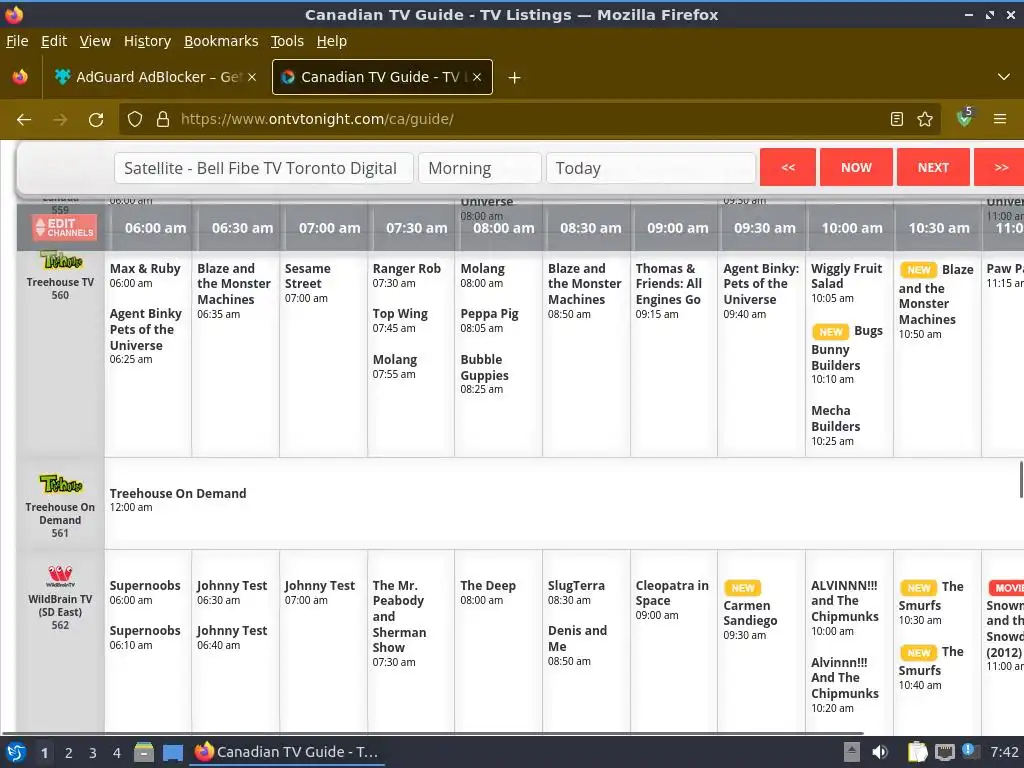
Task: View site security via the padlock icon
Action: 163,119
